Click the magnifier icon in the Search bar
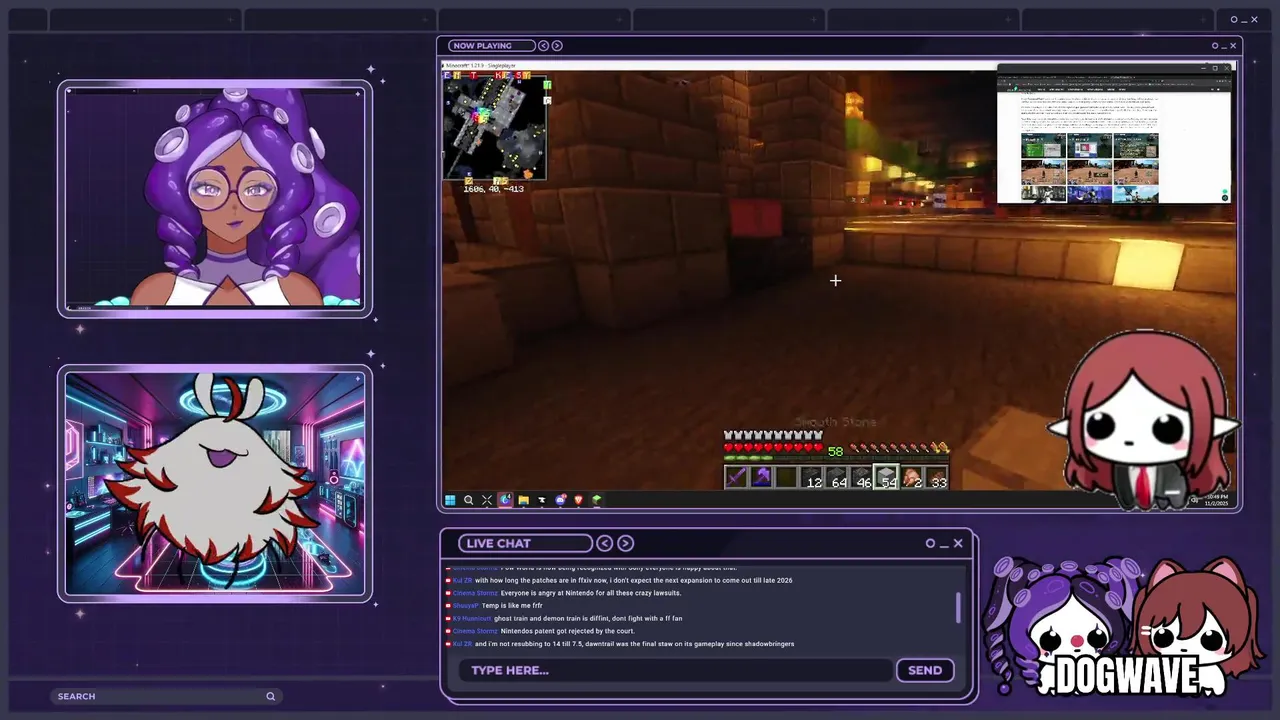 (x=270, y=696)
